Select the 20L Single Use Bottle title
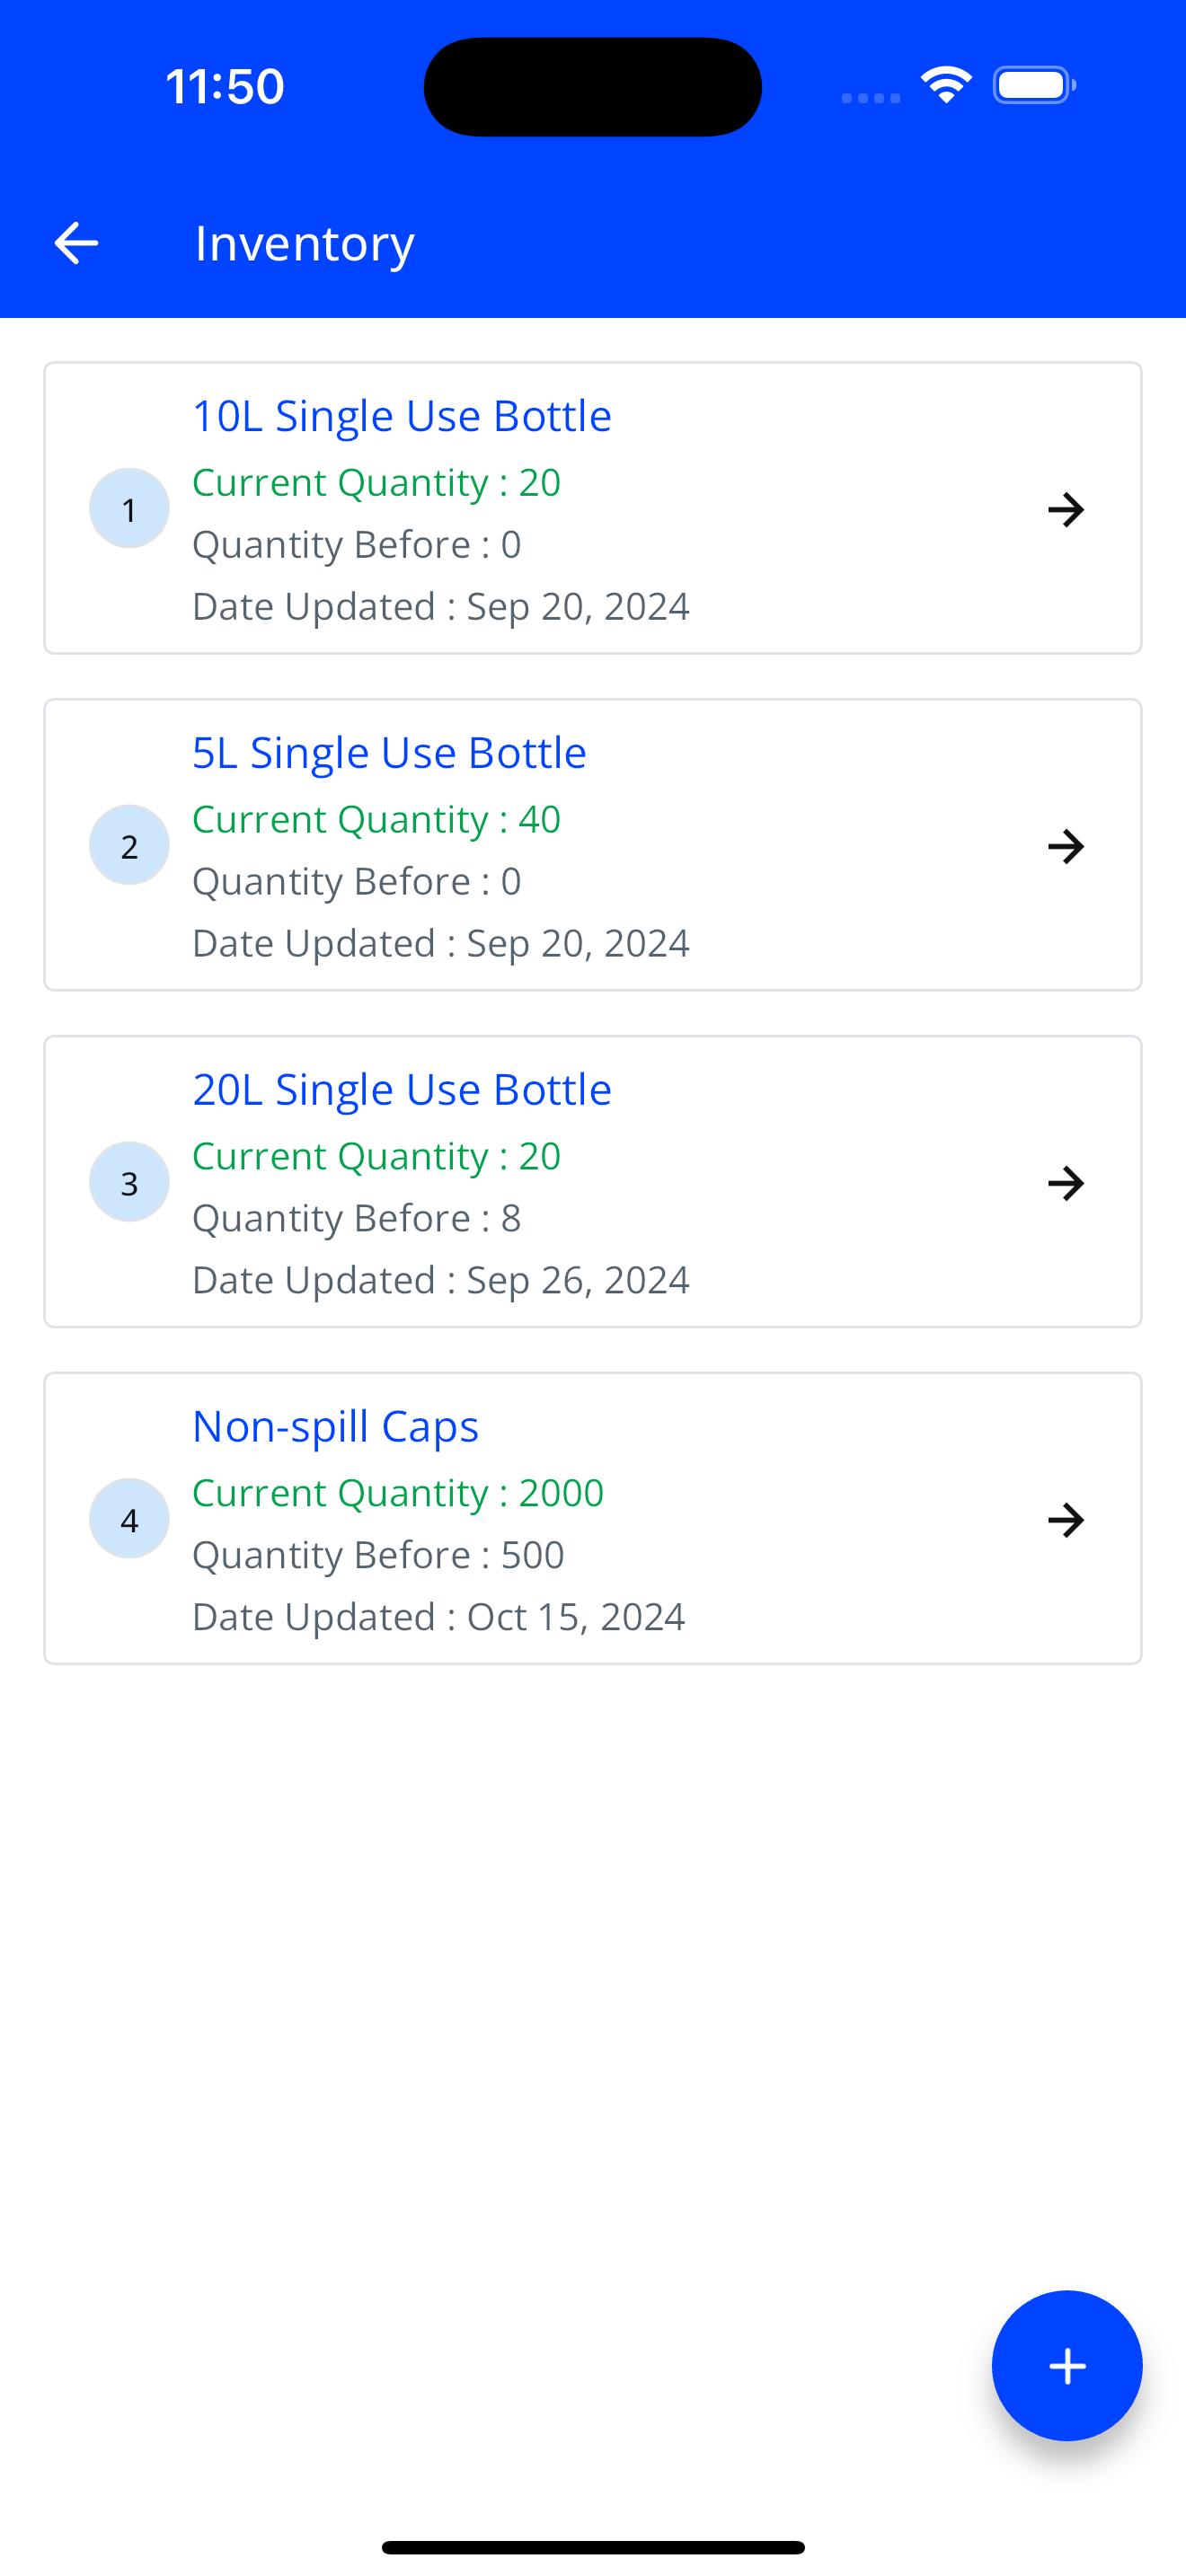The height and width of the screenshot is (2576, 1186). coord(402,1089)
